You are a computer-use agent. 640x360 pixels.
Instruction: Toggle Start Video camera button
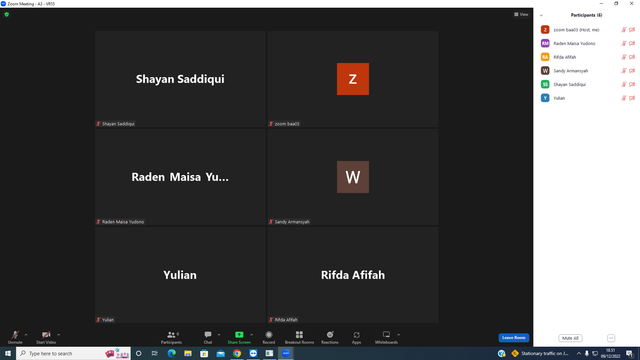click(x=46, y=337)
